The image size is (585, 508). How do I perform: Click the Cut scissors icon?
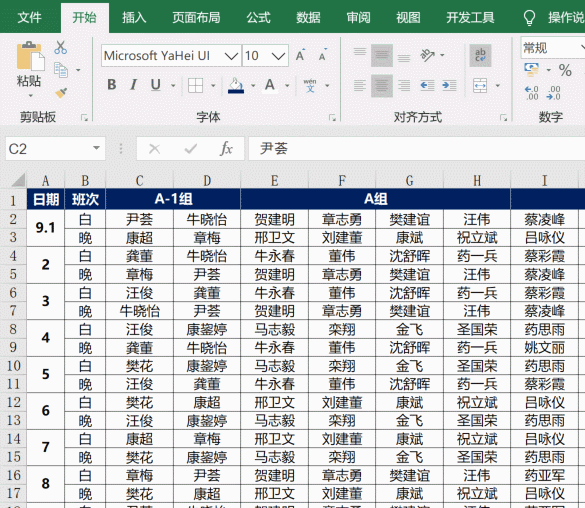point(60,48)
